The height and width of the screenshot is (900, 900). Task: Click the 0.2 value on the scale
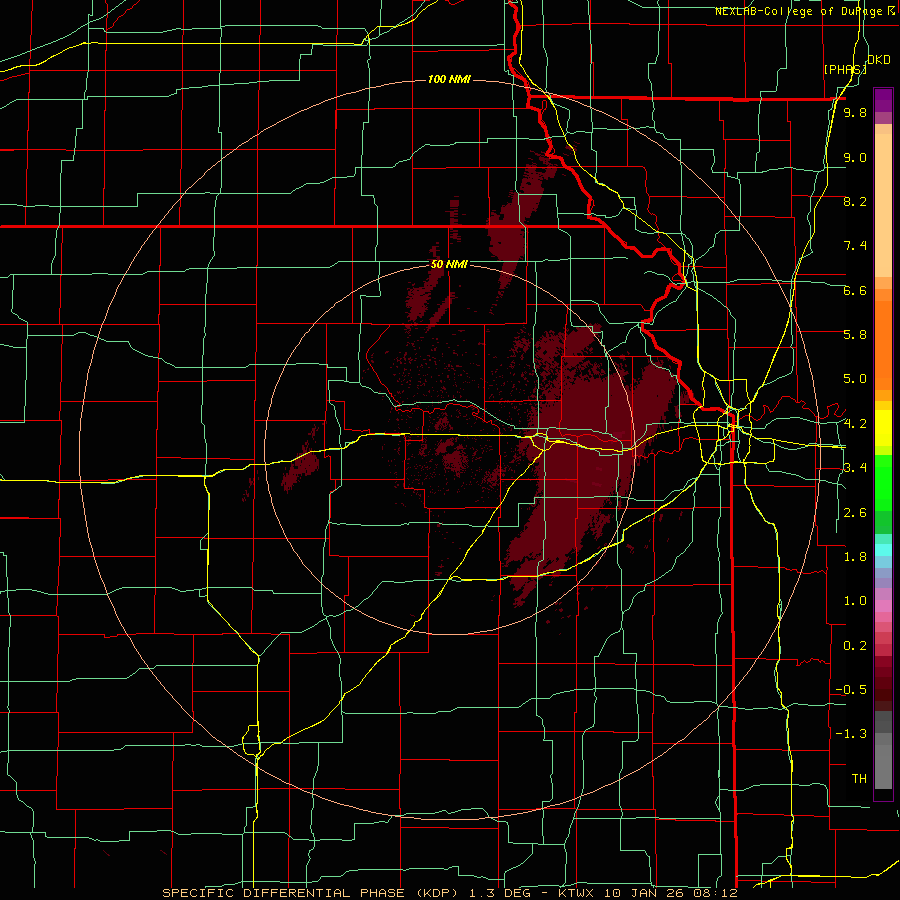point(855,646)
